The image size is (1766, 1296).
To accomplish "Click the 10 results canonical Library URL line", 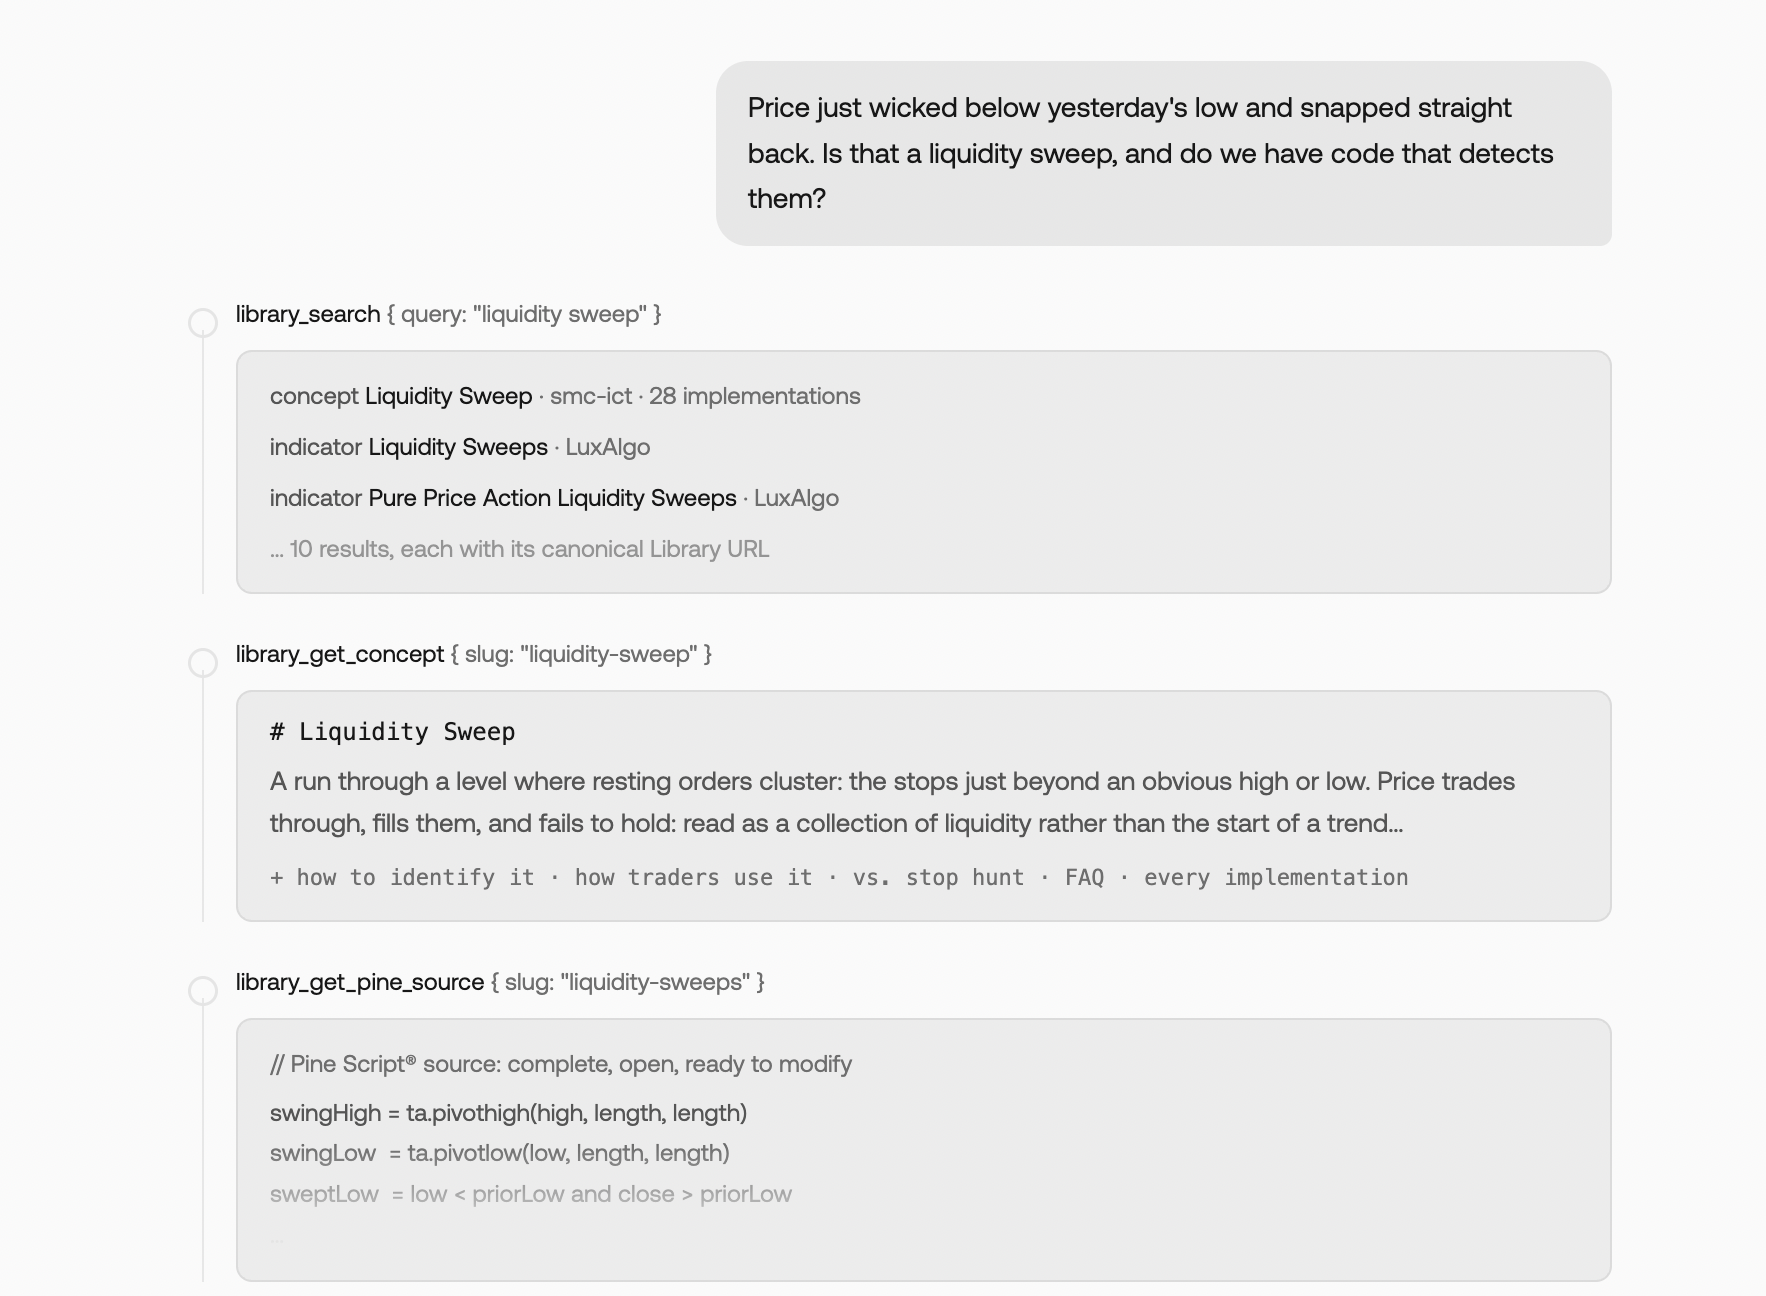I will [519, 549].
